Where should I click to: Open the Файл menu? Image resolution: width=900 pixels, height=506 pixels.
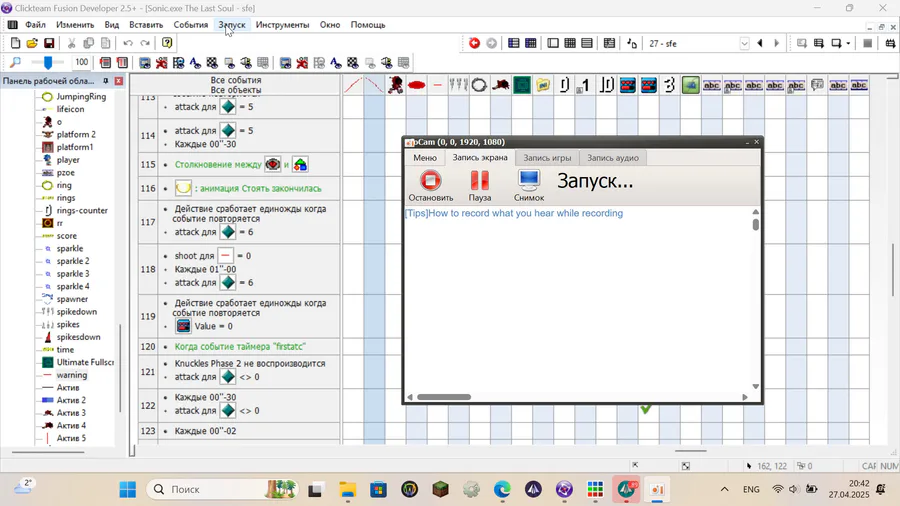(35, 25)
